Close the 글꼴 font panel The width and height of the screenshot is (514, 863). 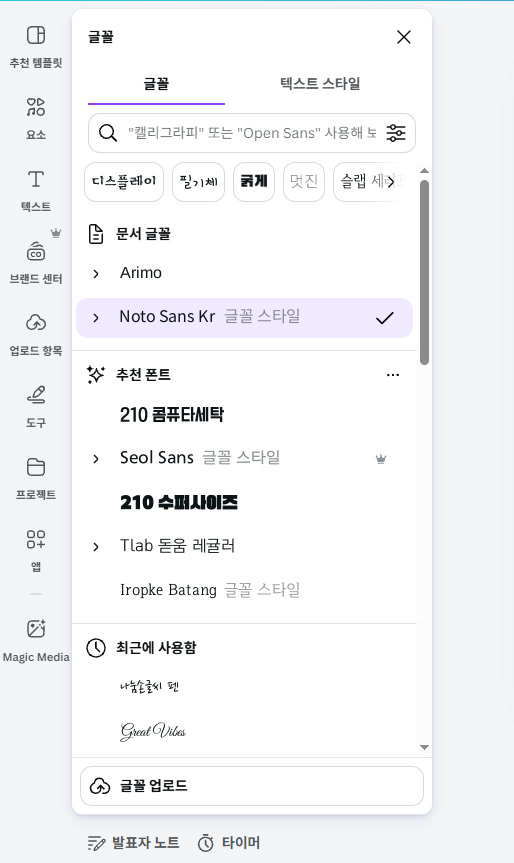tap(404, 37)
